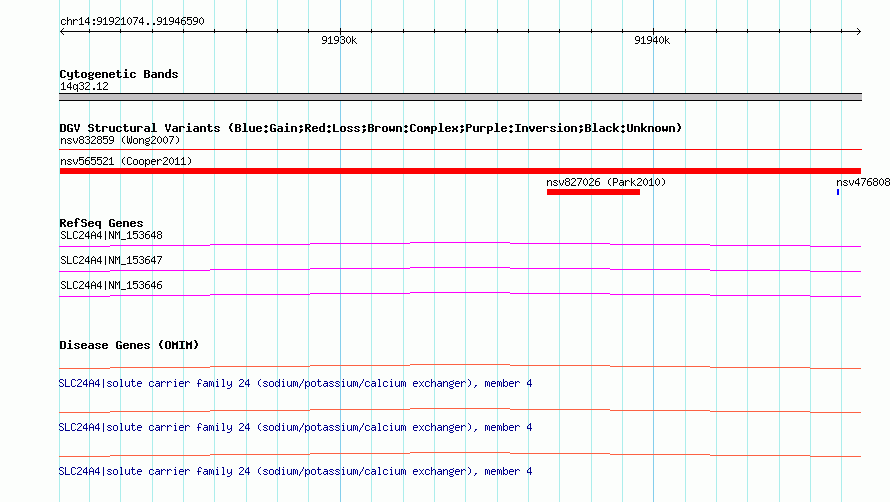The width and height of the screenshot is (890, 502).
Task: Click the short red nsv827026 loss bar
Action: [593, 192]
